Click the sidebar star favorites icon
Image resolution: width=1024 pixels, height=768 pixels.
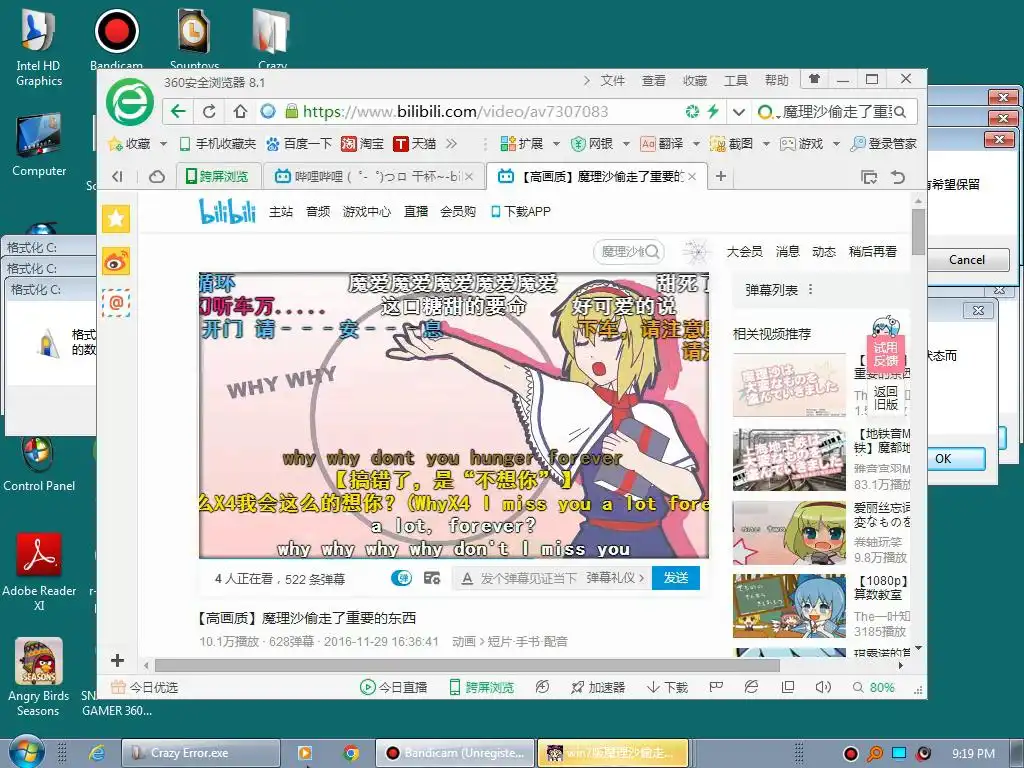[116, 218]
